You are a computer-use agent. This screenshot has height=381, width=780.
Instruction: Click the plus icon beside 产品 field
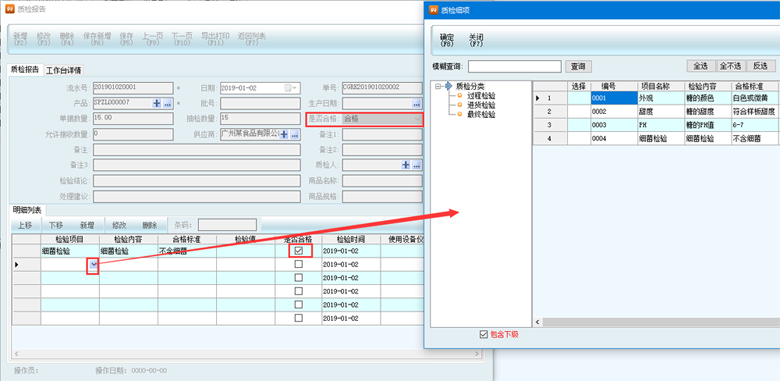[x=157, y=103]
